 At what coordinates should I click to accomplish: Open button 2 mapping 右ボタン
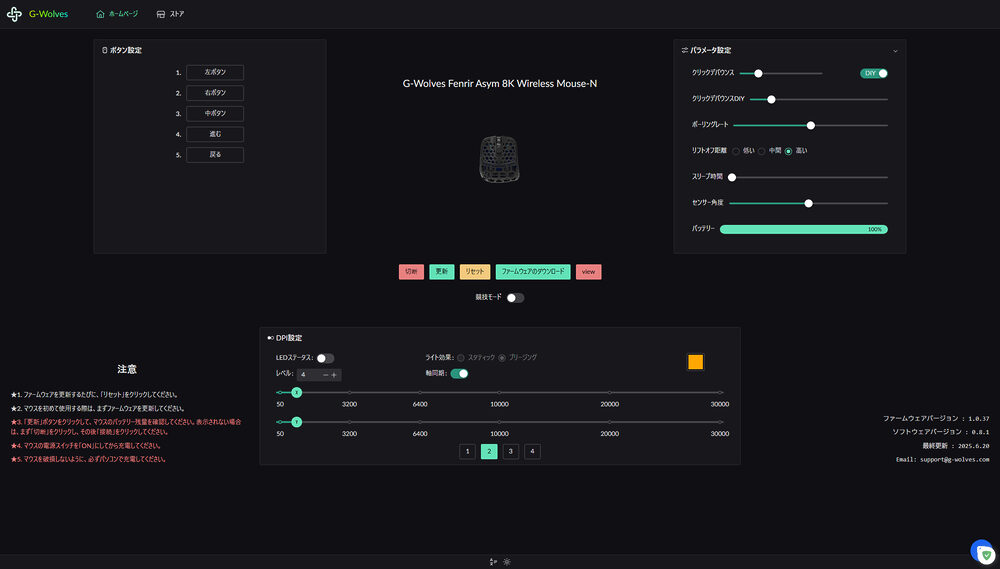215,93
